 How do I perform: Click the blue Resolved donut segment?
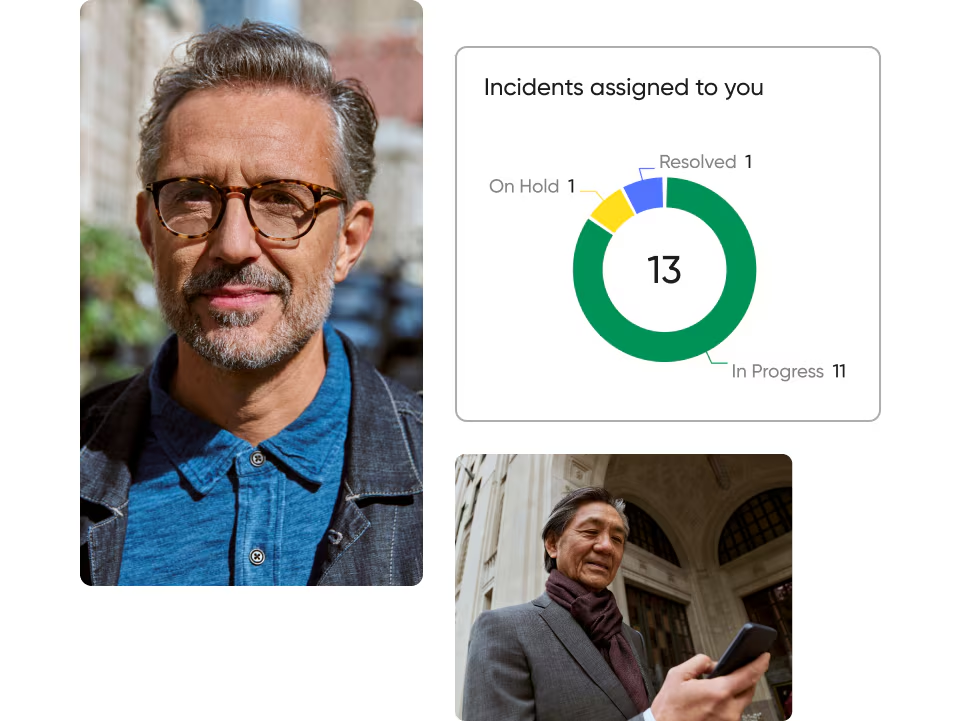[x=645, y=195]
